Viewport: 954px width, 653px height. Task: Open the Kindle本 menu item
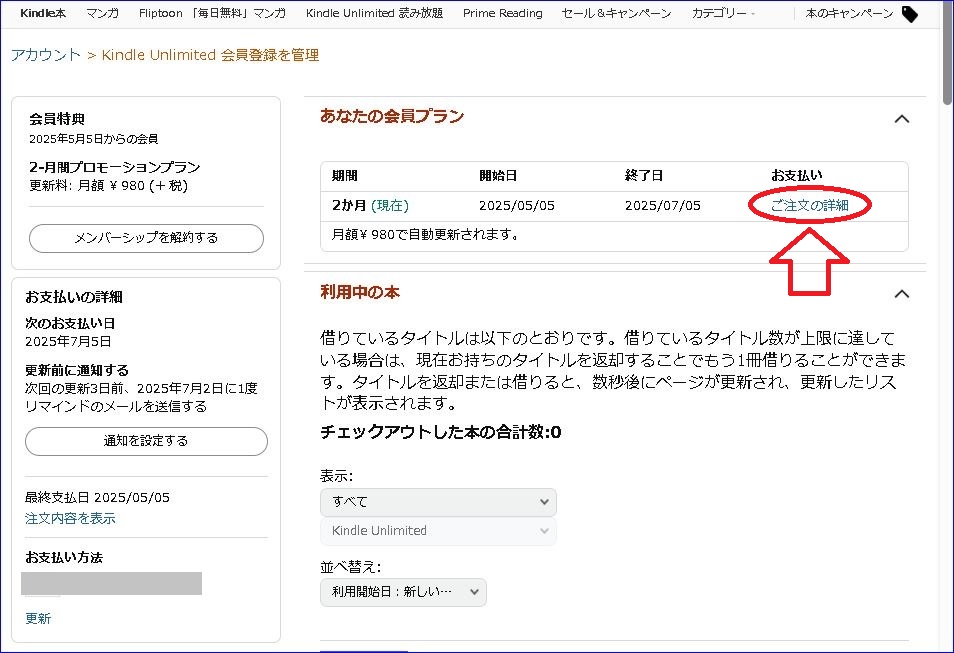(43, 13)
